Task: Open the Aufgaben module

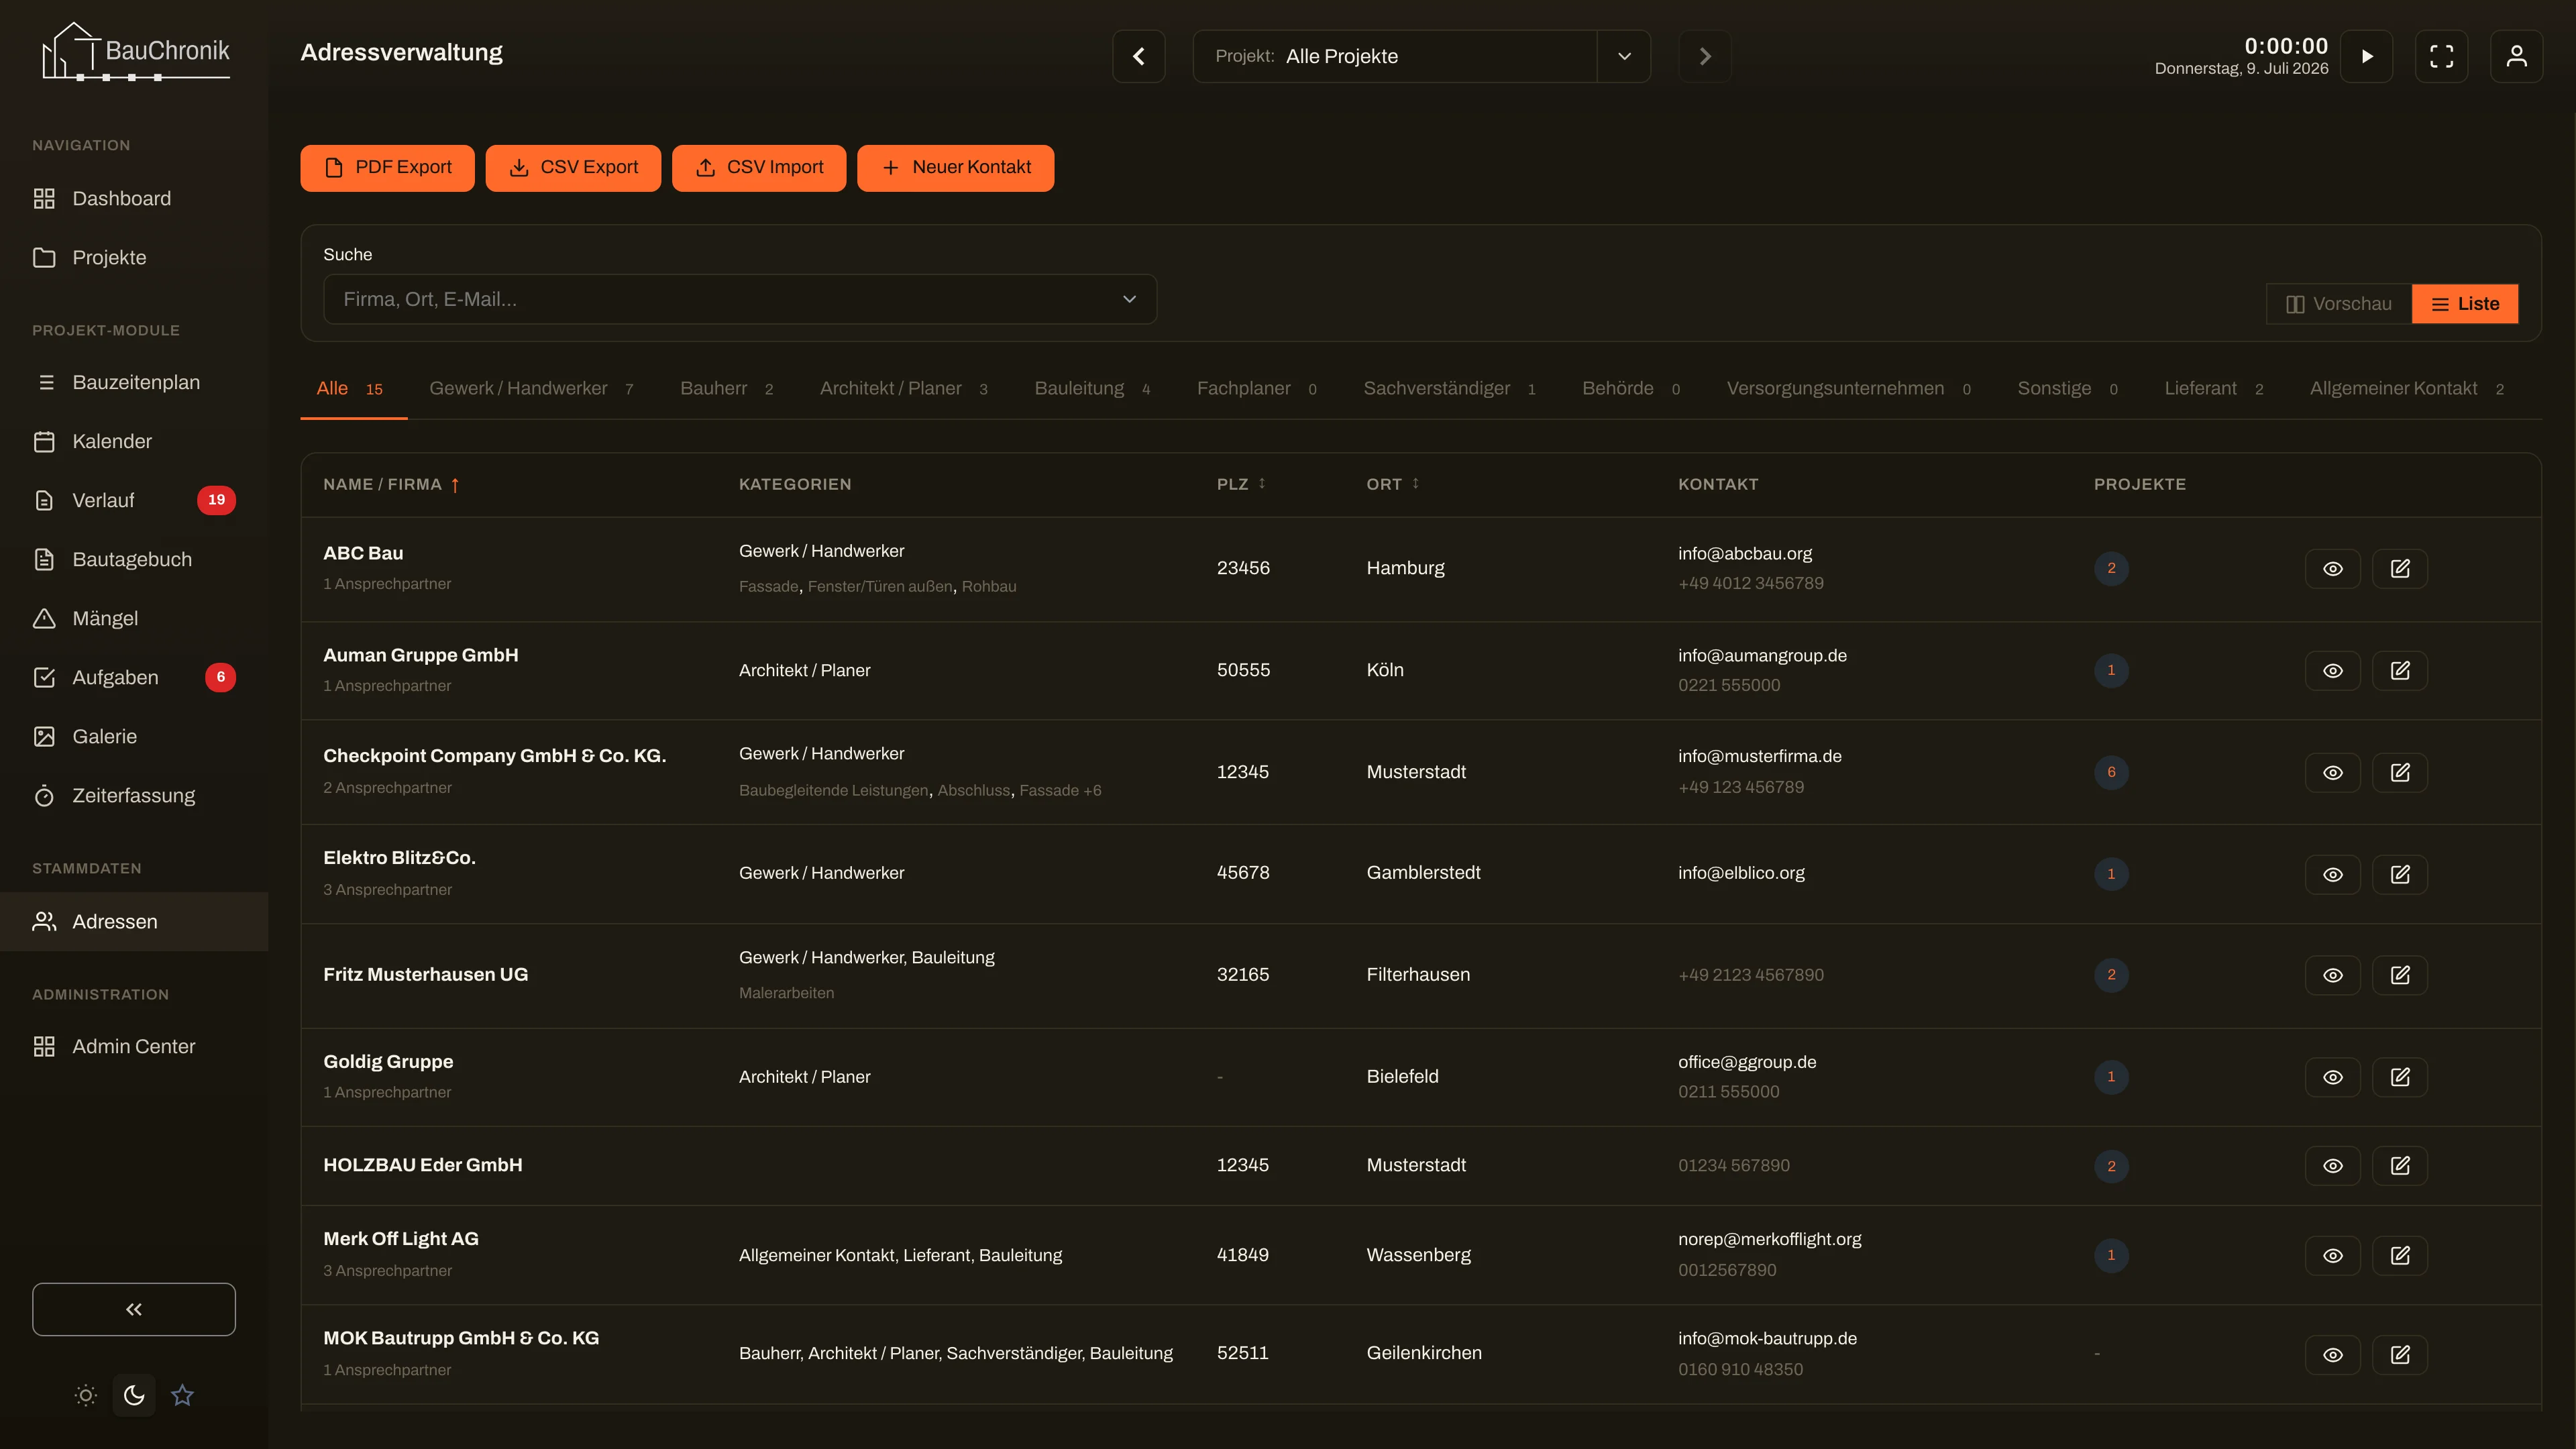Action: pyautogui.click(x=134, y=677)
